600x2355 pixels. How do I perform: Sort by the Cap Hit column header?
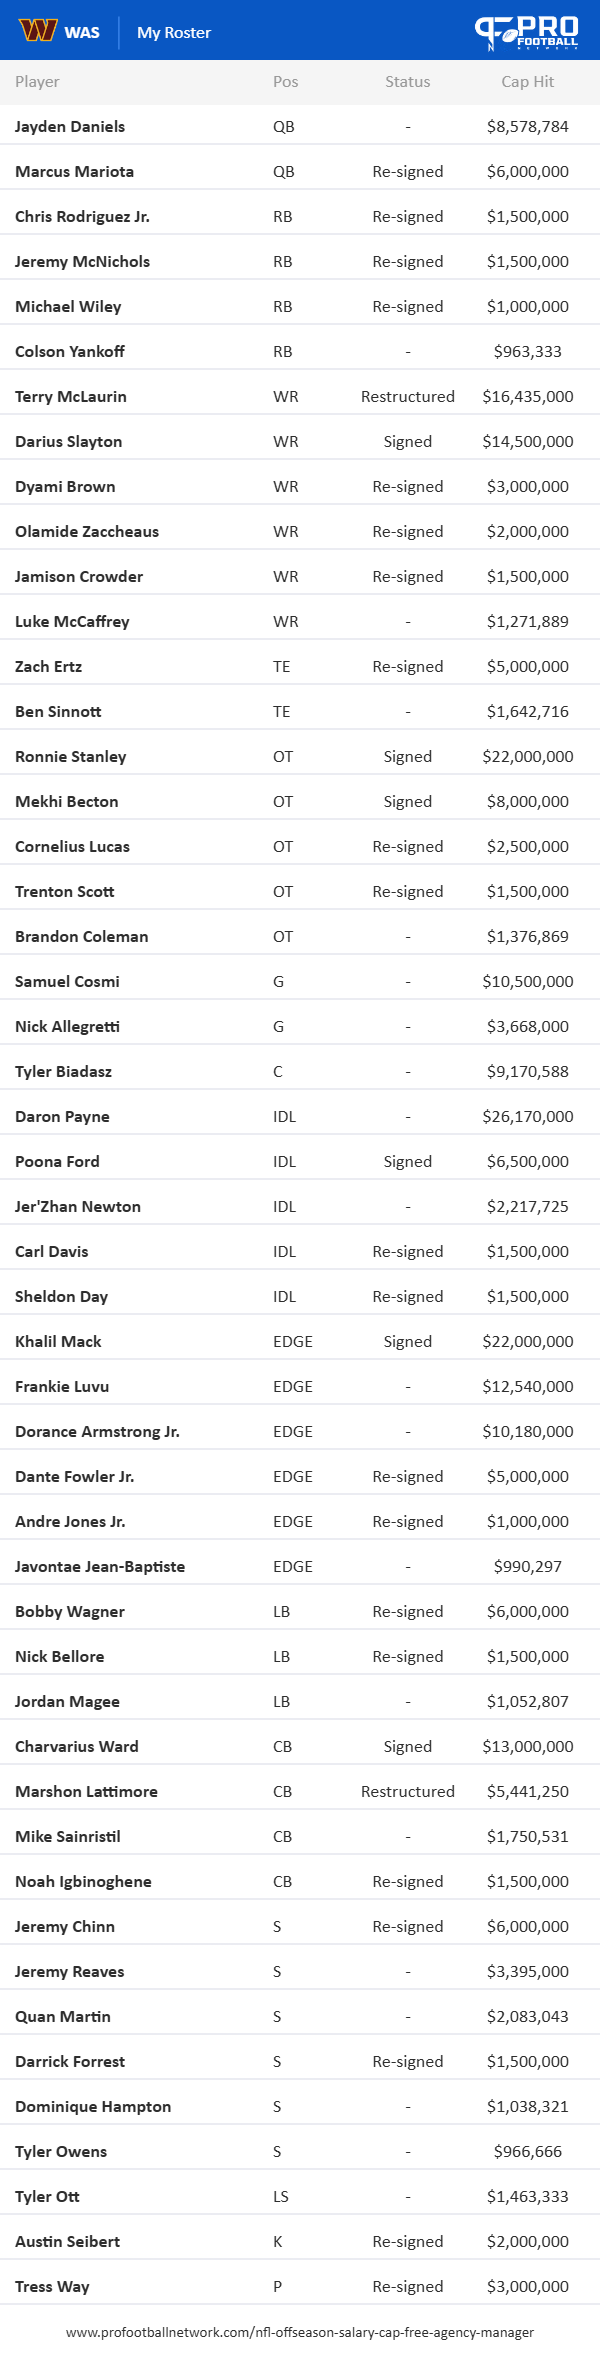coord(528,82)
